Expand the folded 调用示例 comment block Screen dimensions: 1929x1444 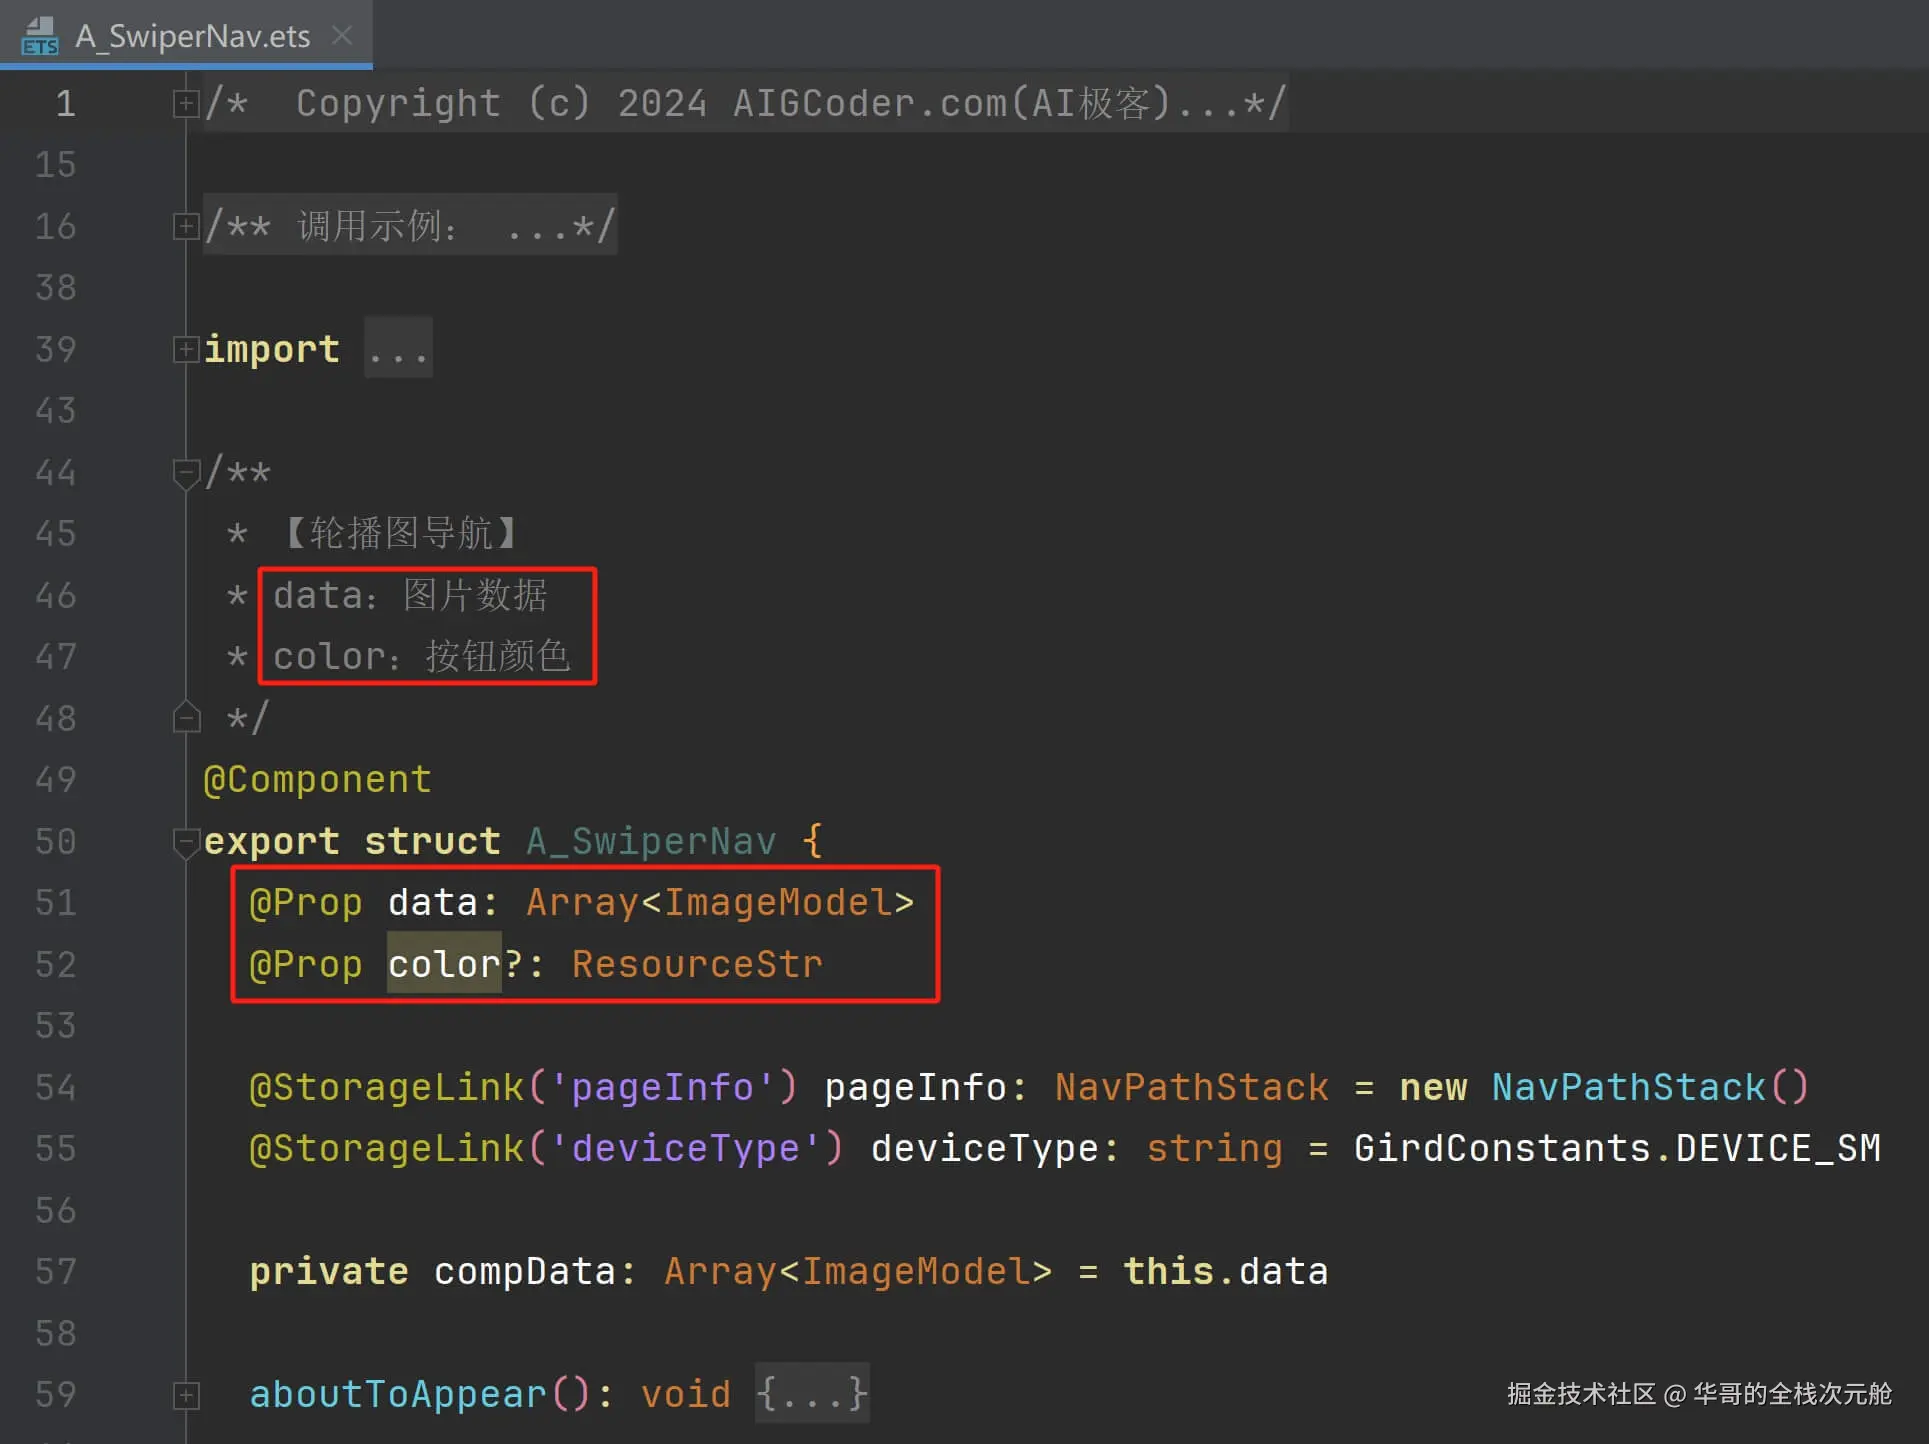pos(185,226)
